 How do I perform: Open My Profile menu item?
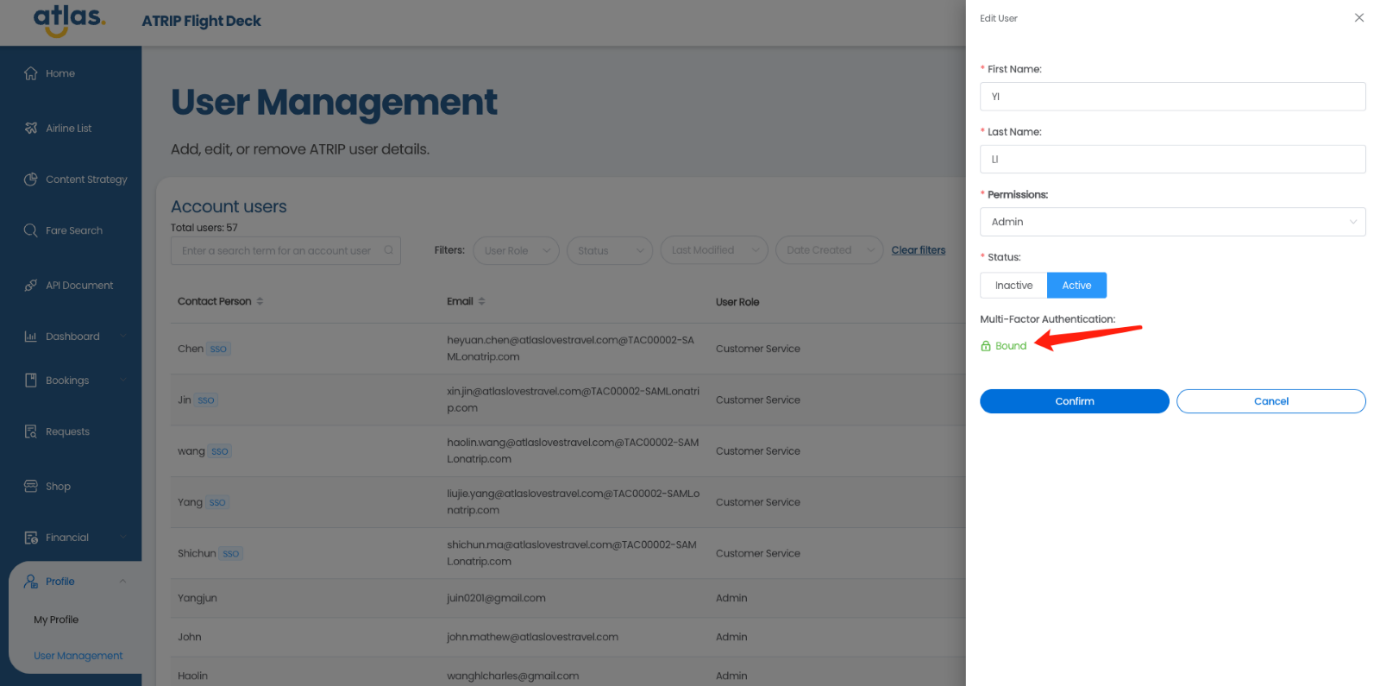56,620
